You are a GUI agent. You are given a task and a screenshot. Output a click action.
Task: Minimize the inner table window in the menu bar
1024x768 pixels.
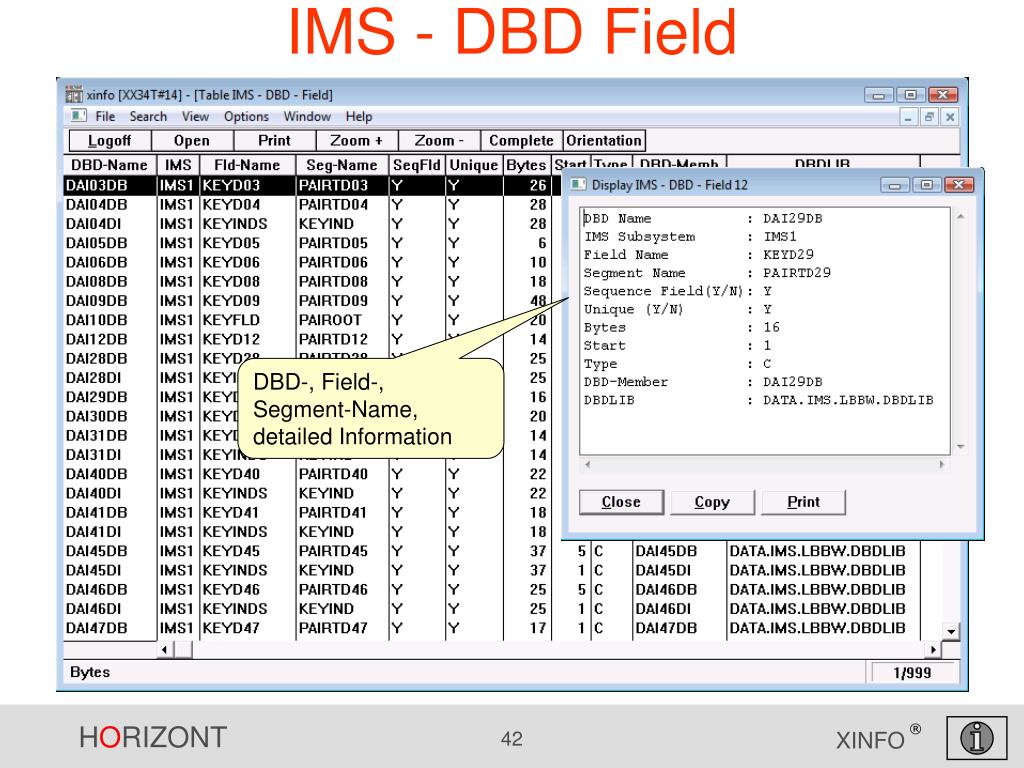[908, 117]
